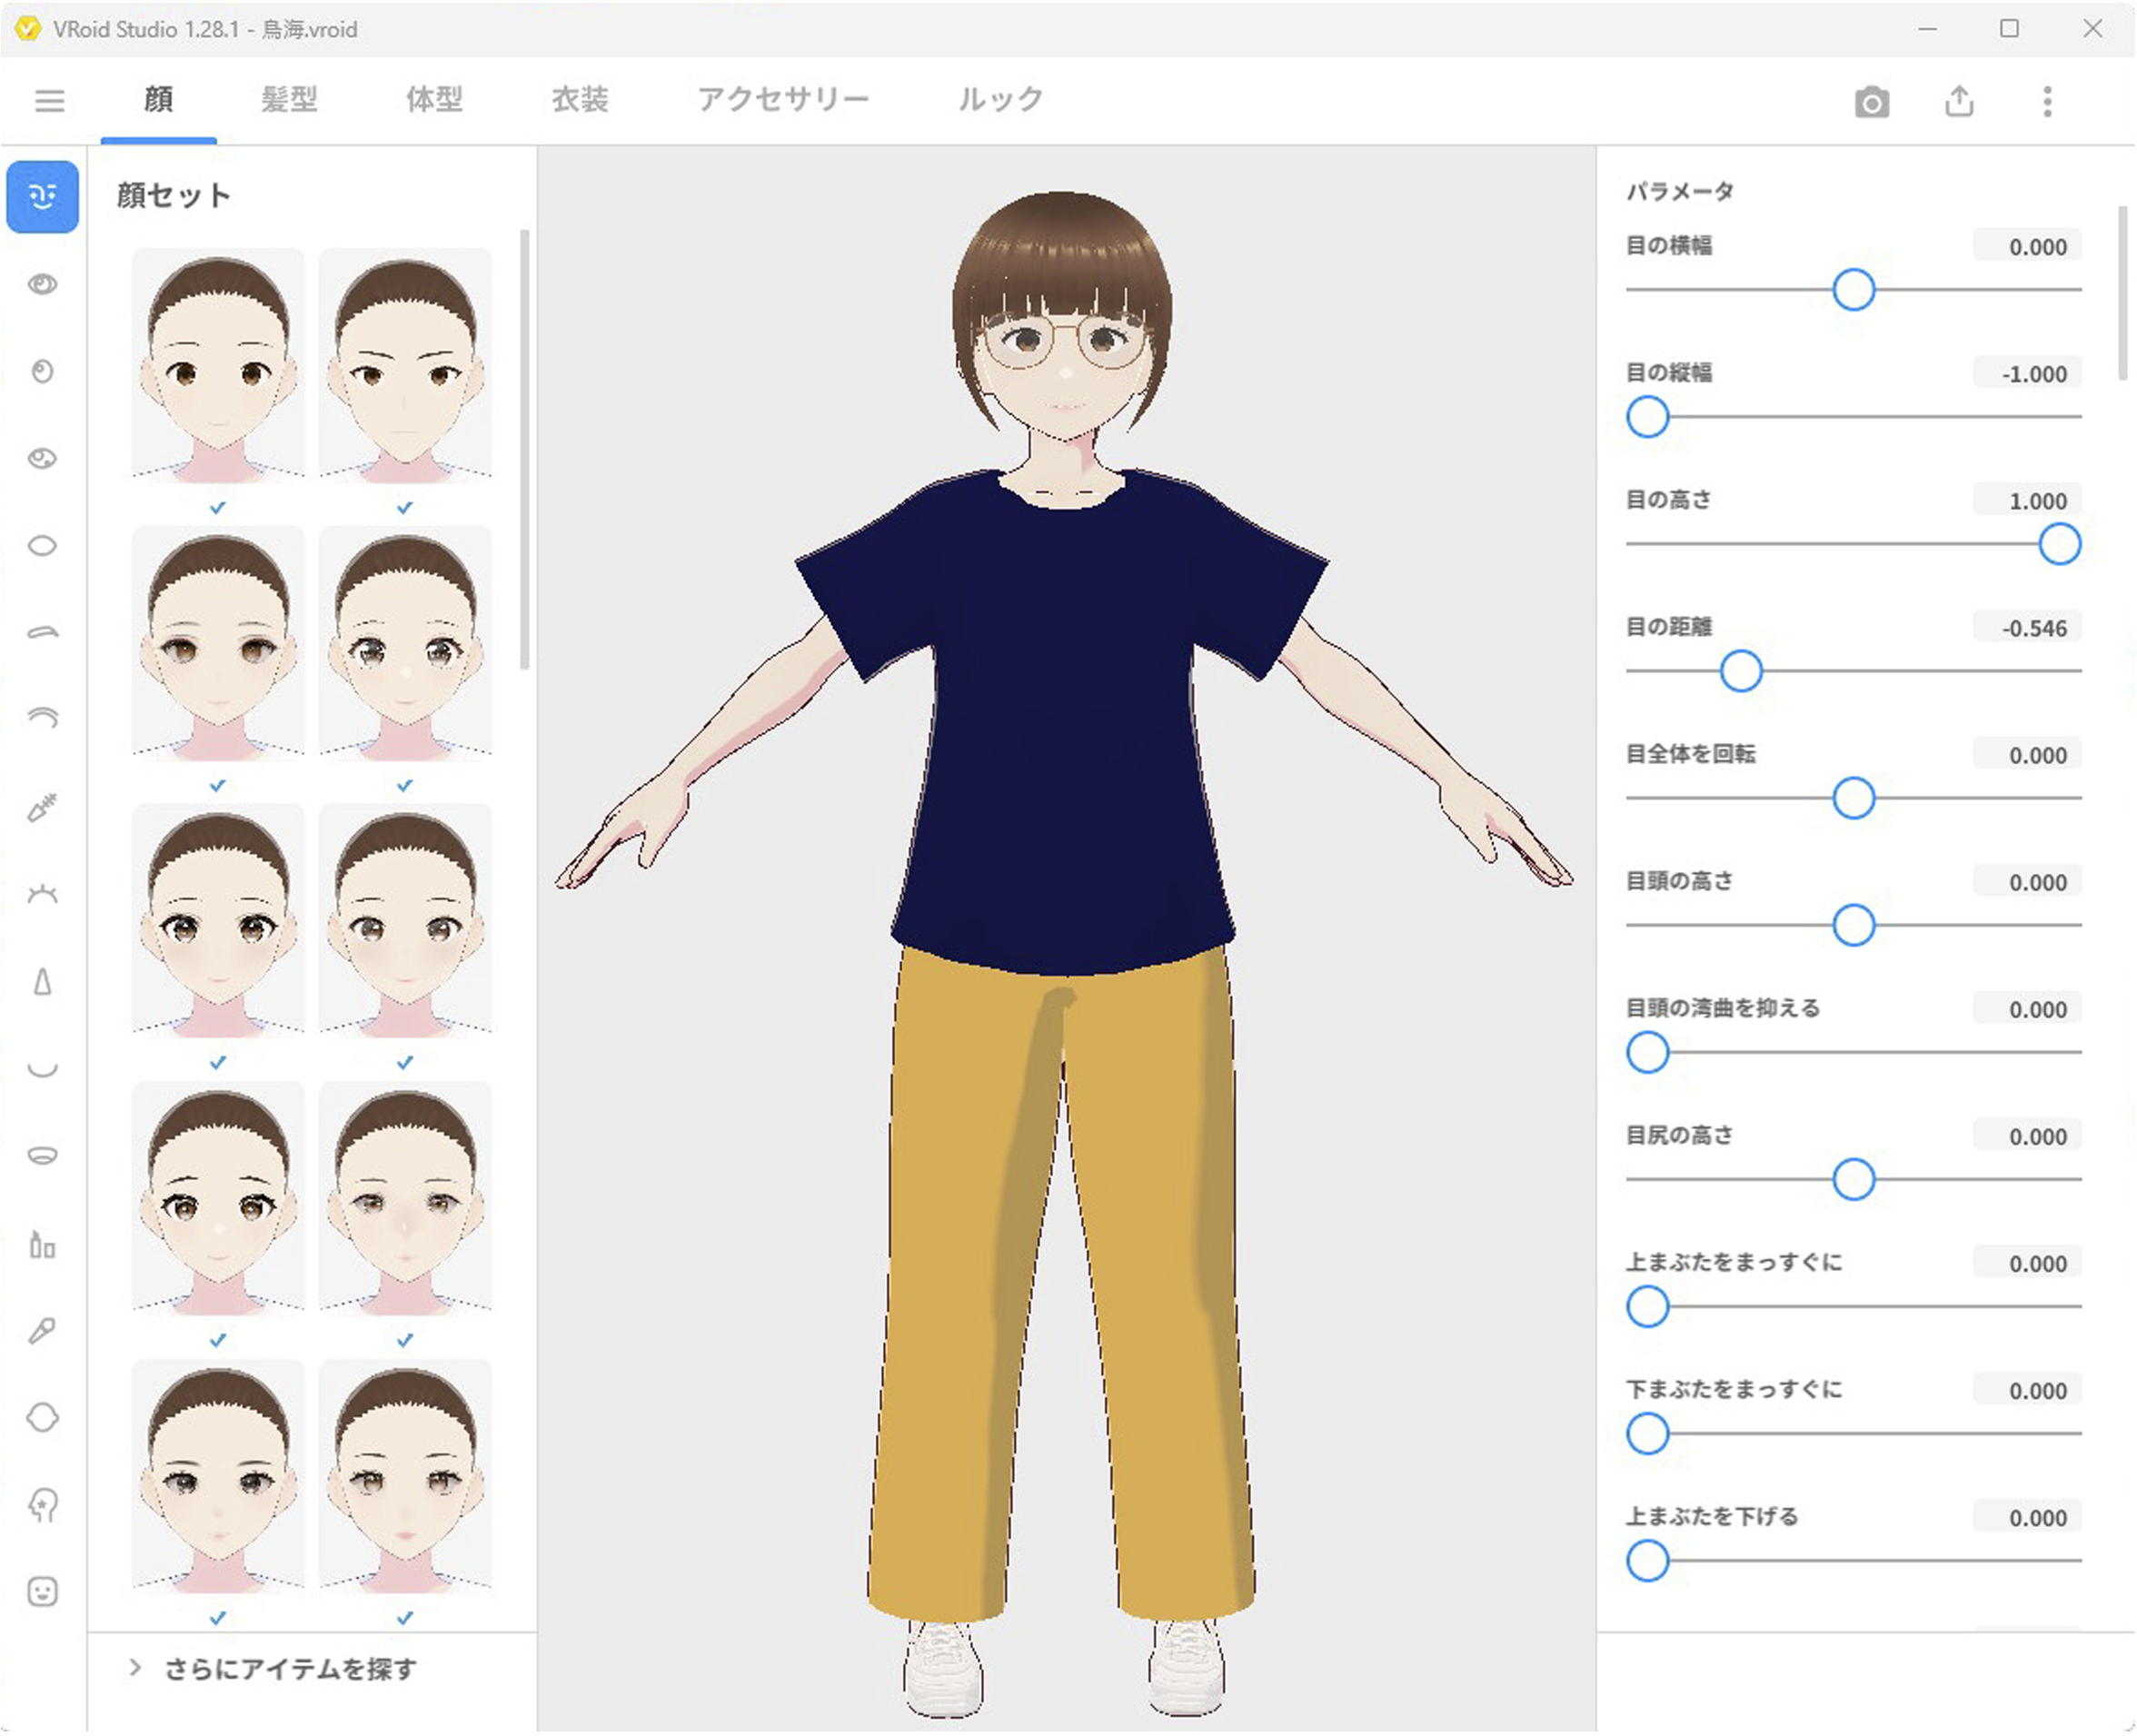
Task: Open the アクセサリー tab
Action: [783, 100]
